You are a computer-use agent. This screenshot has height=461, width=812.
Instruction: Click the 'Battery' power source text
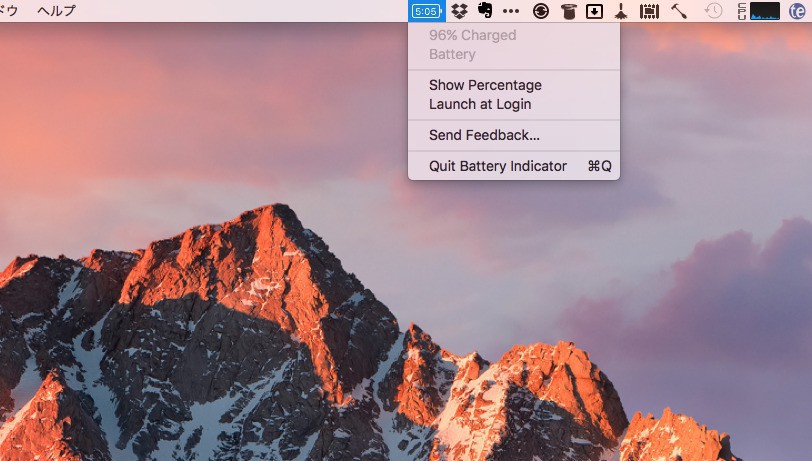(452, 54)
